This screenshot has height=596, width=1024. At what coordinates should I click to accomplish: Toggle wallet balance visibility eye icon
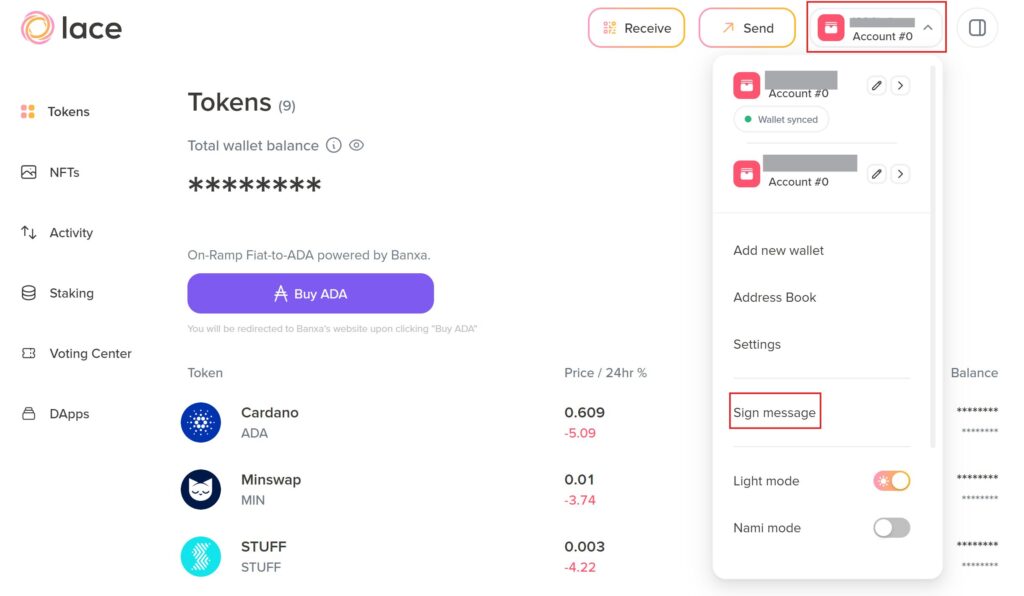point(356,145)
